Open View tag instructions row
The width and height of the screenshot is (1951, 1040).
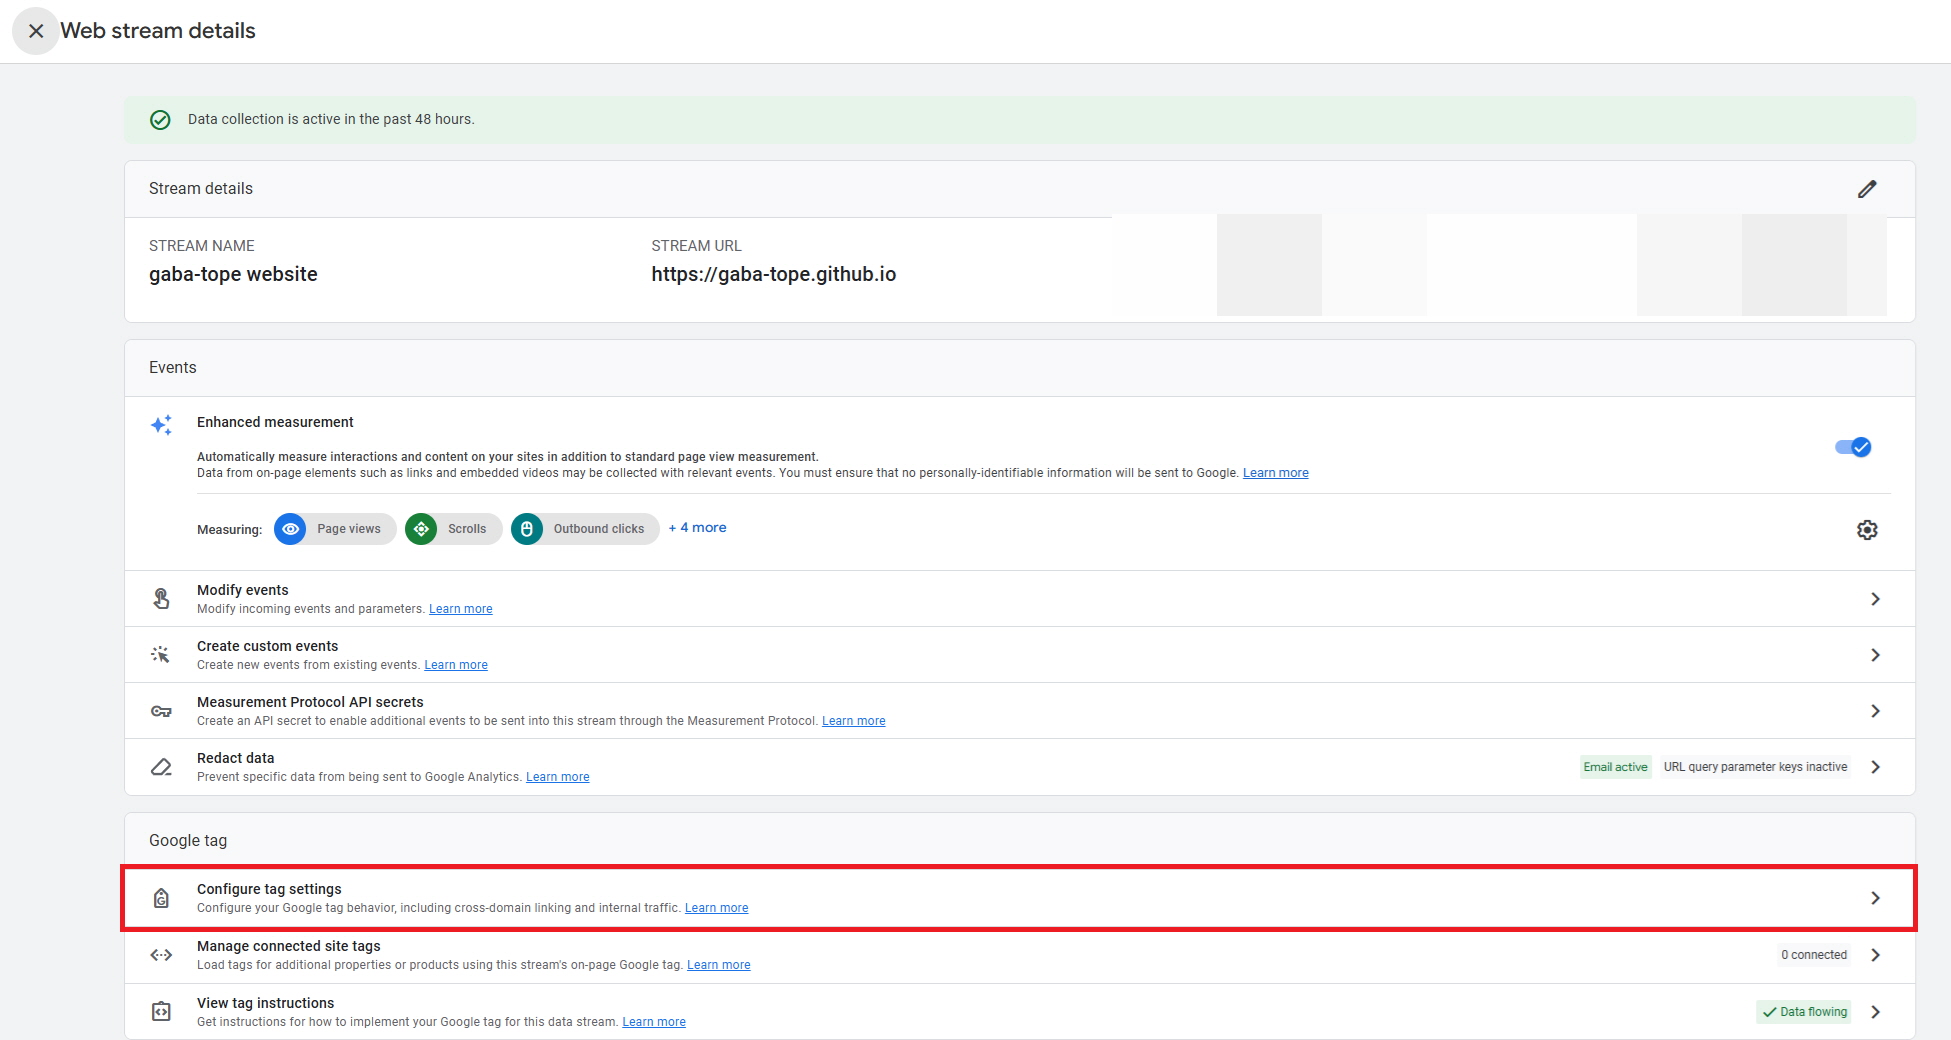(x=1020, y=1011)
